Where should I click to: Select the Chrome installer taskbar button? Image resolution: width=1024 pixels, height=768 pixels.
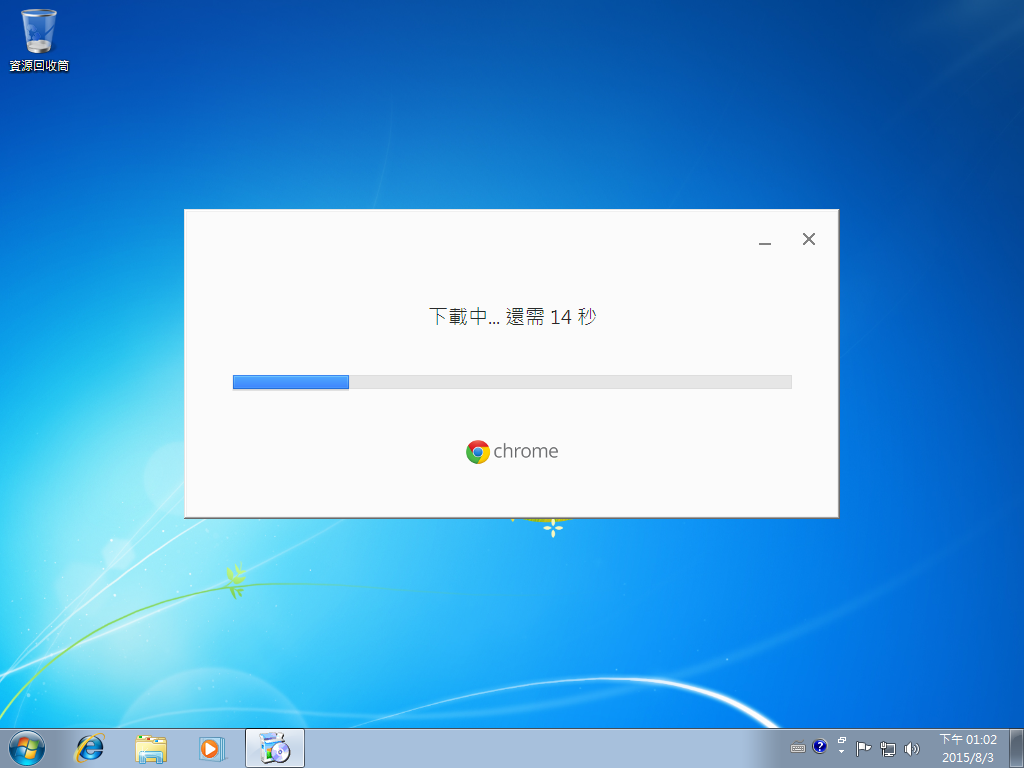275,748
